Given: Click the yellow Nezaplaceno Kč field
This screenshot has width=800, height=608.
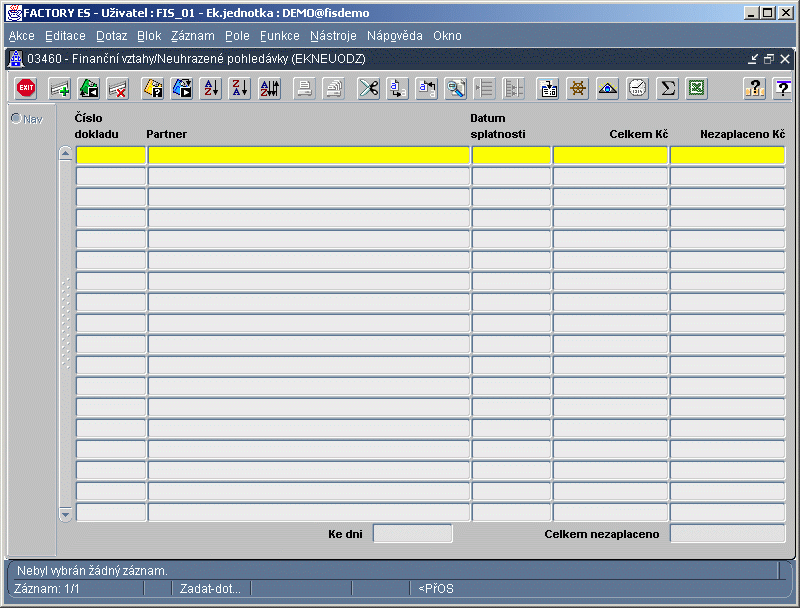Looking at the screenshot, I should pos(727,155).
